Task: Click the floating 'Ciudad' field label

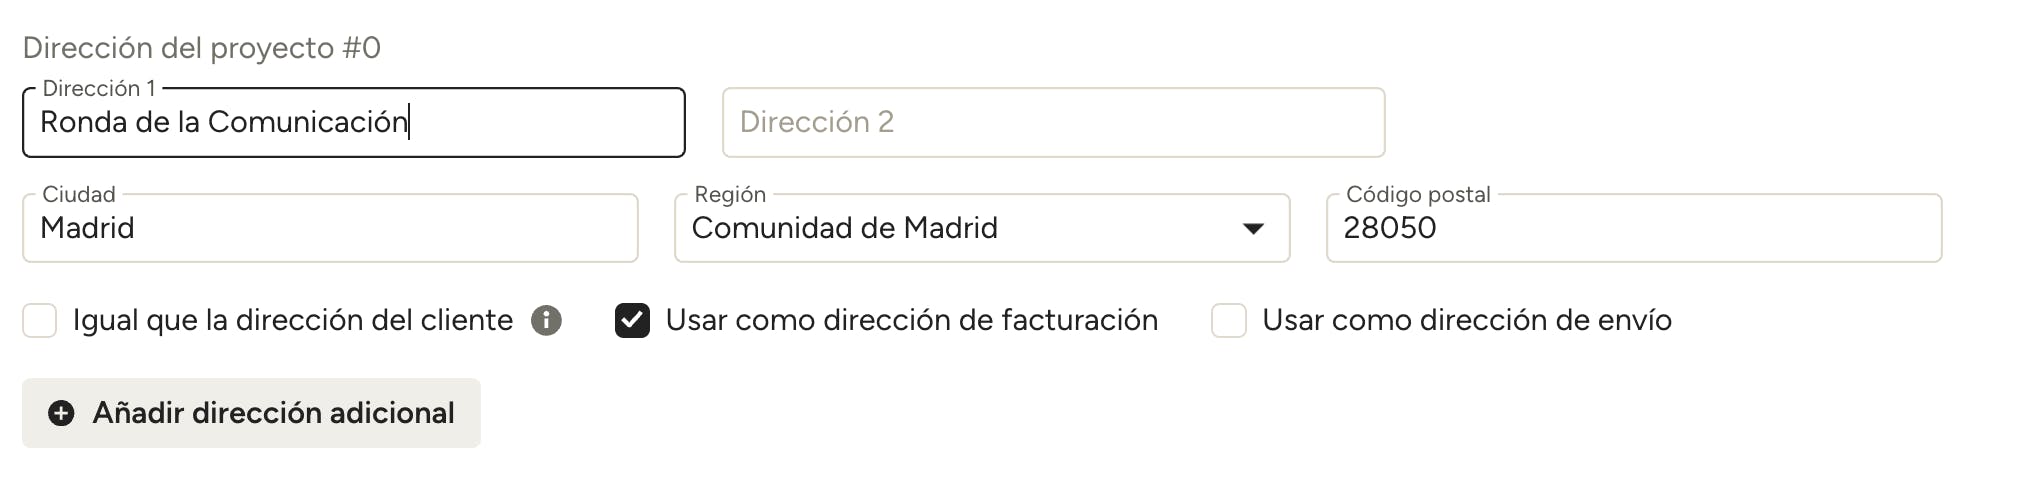Action: [79, 194]
